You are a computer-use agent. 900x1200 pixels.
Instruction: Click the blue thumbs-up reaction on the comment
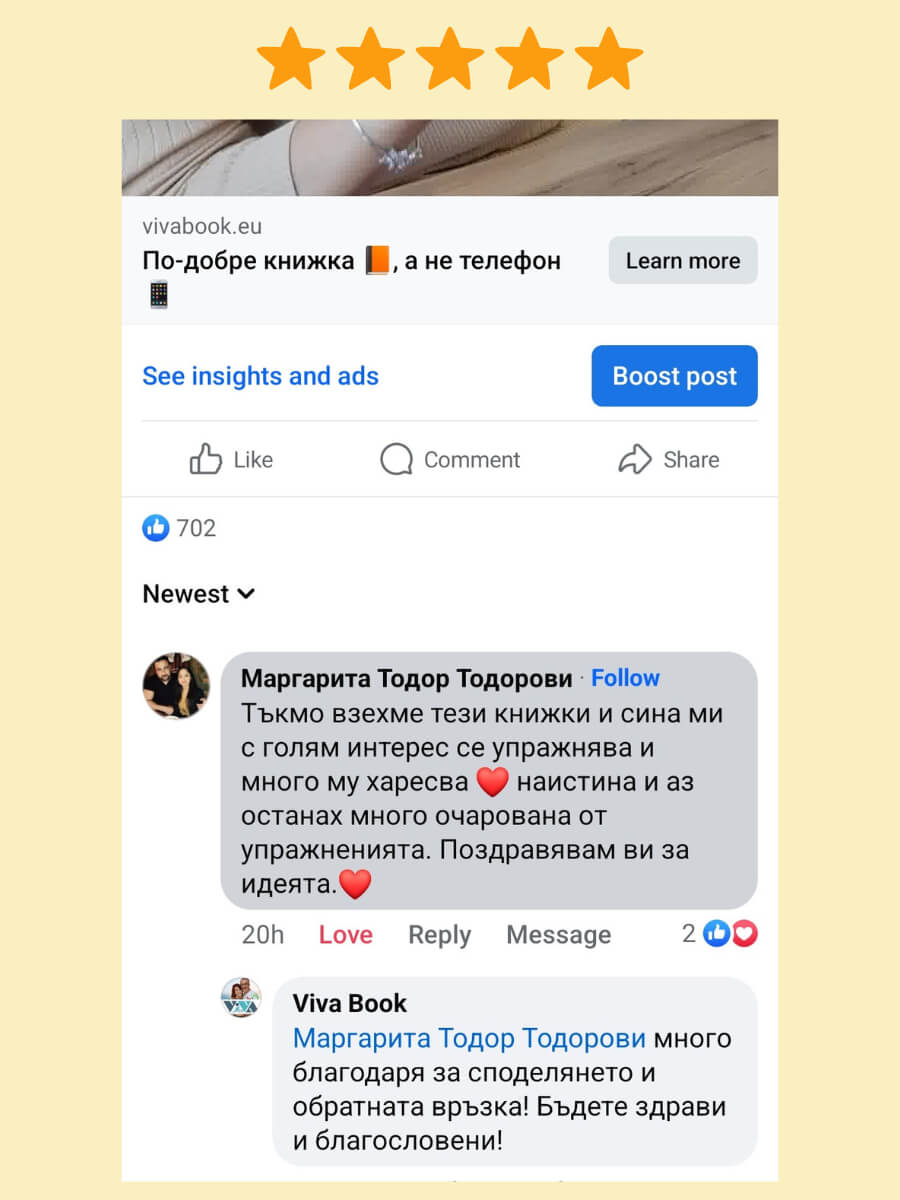point(716,934)
